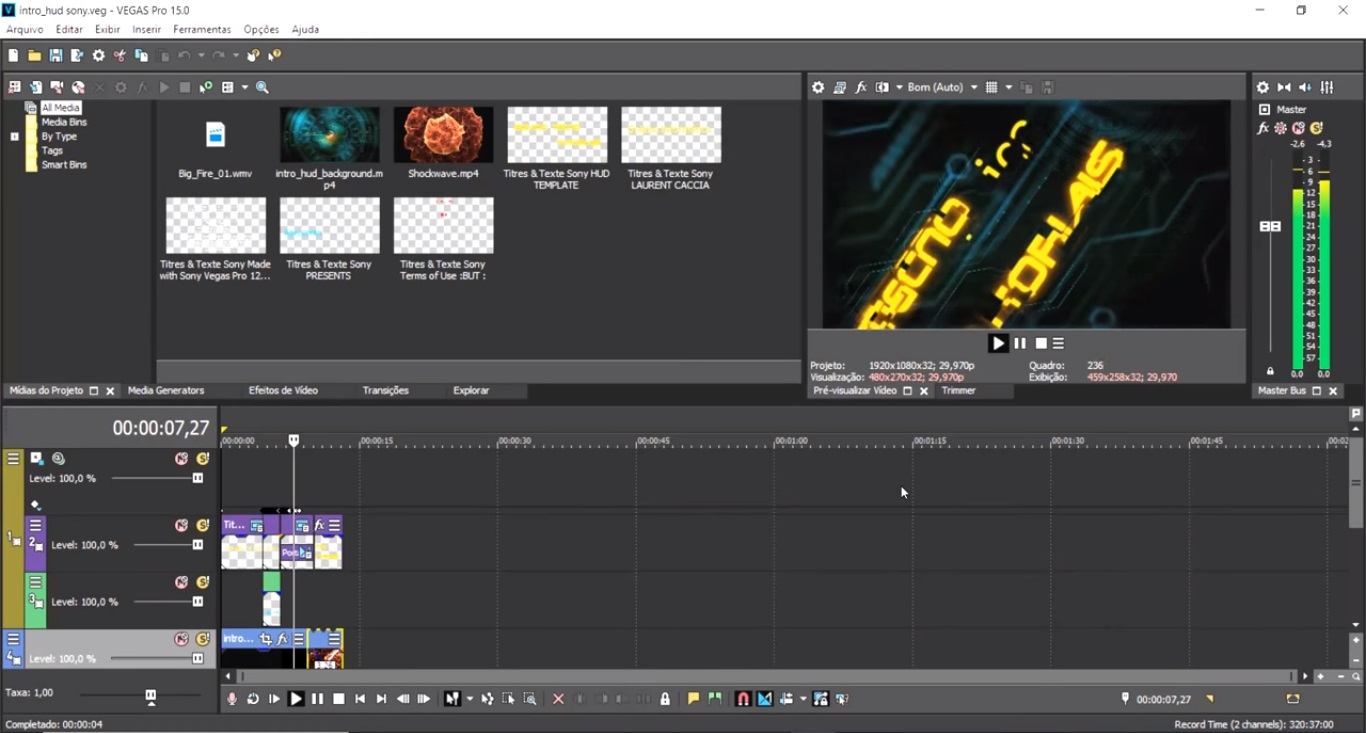Image resolution: width=1366 pixels, height=733 pixels.
Task: Click the Record microphone button in transport
Action: 232,699
